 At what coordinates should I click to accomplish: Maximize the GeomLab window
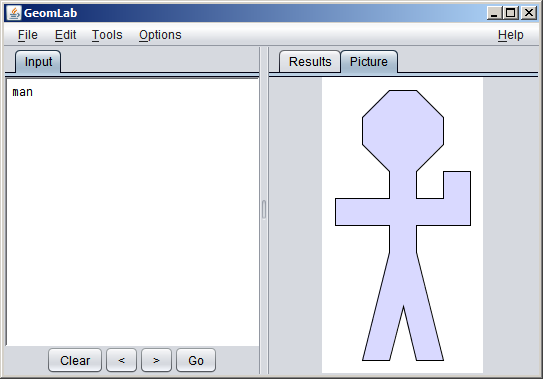511,13
